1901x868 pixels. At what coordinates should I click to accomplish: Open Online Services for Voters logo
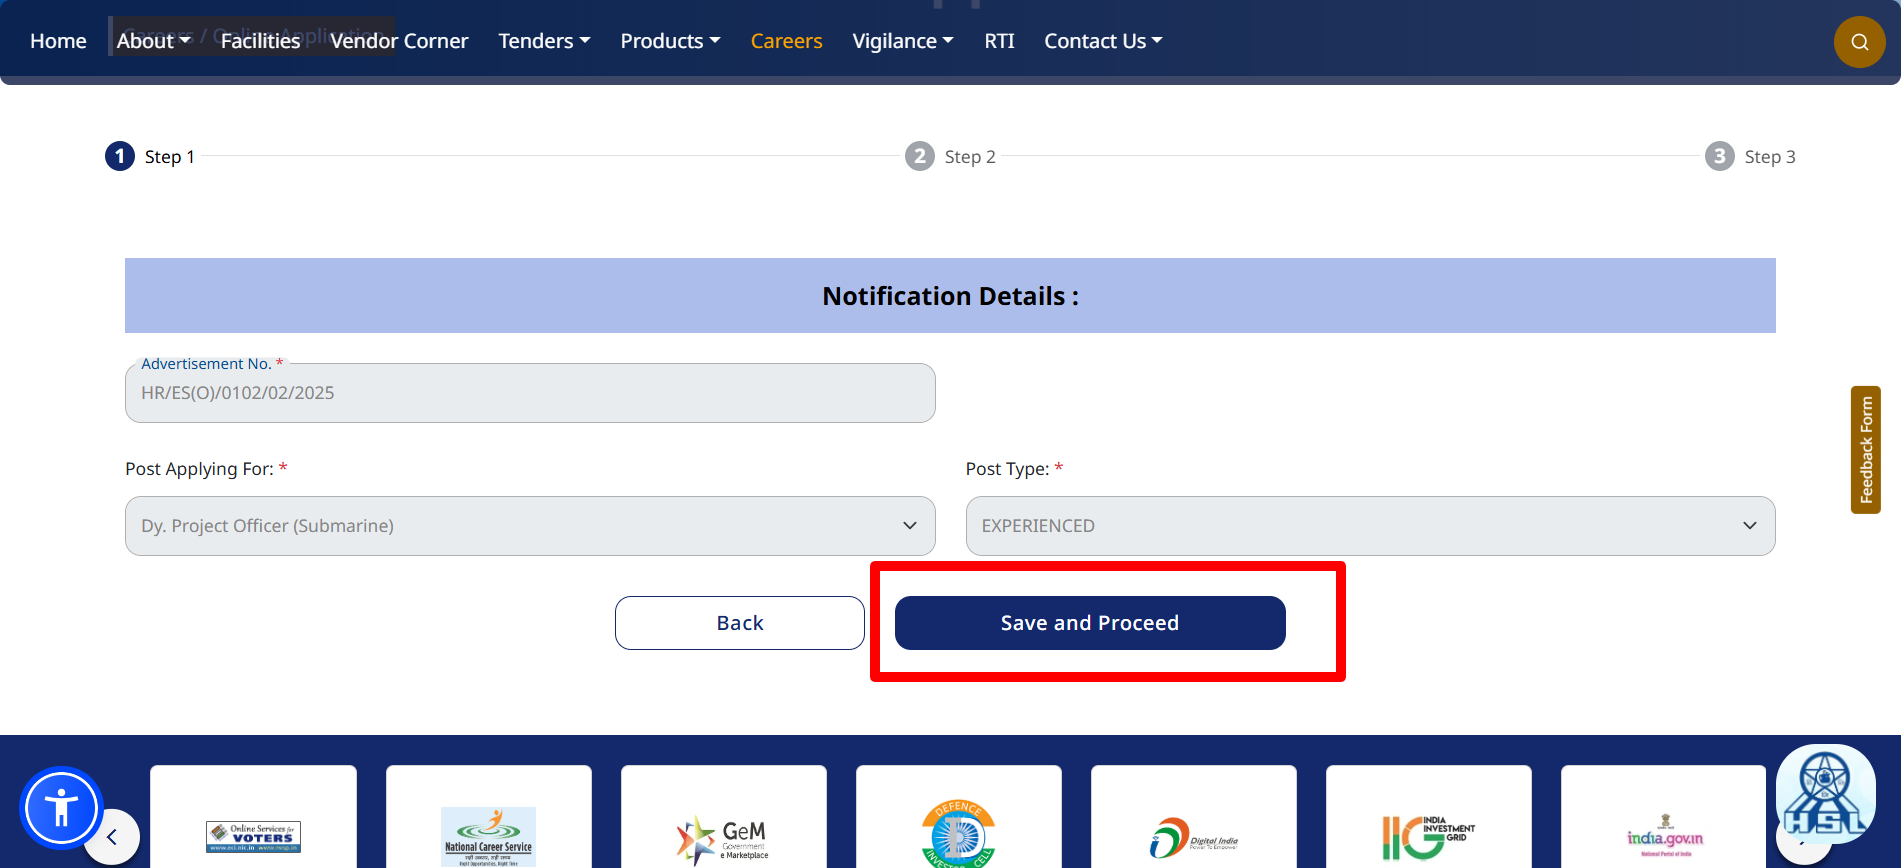pos(253,835)
